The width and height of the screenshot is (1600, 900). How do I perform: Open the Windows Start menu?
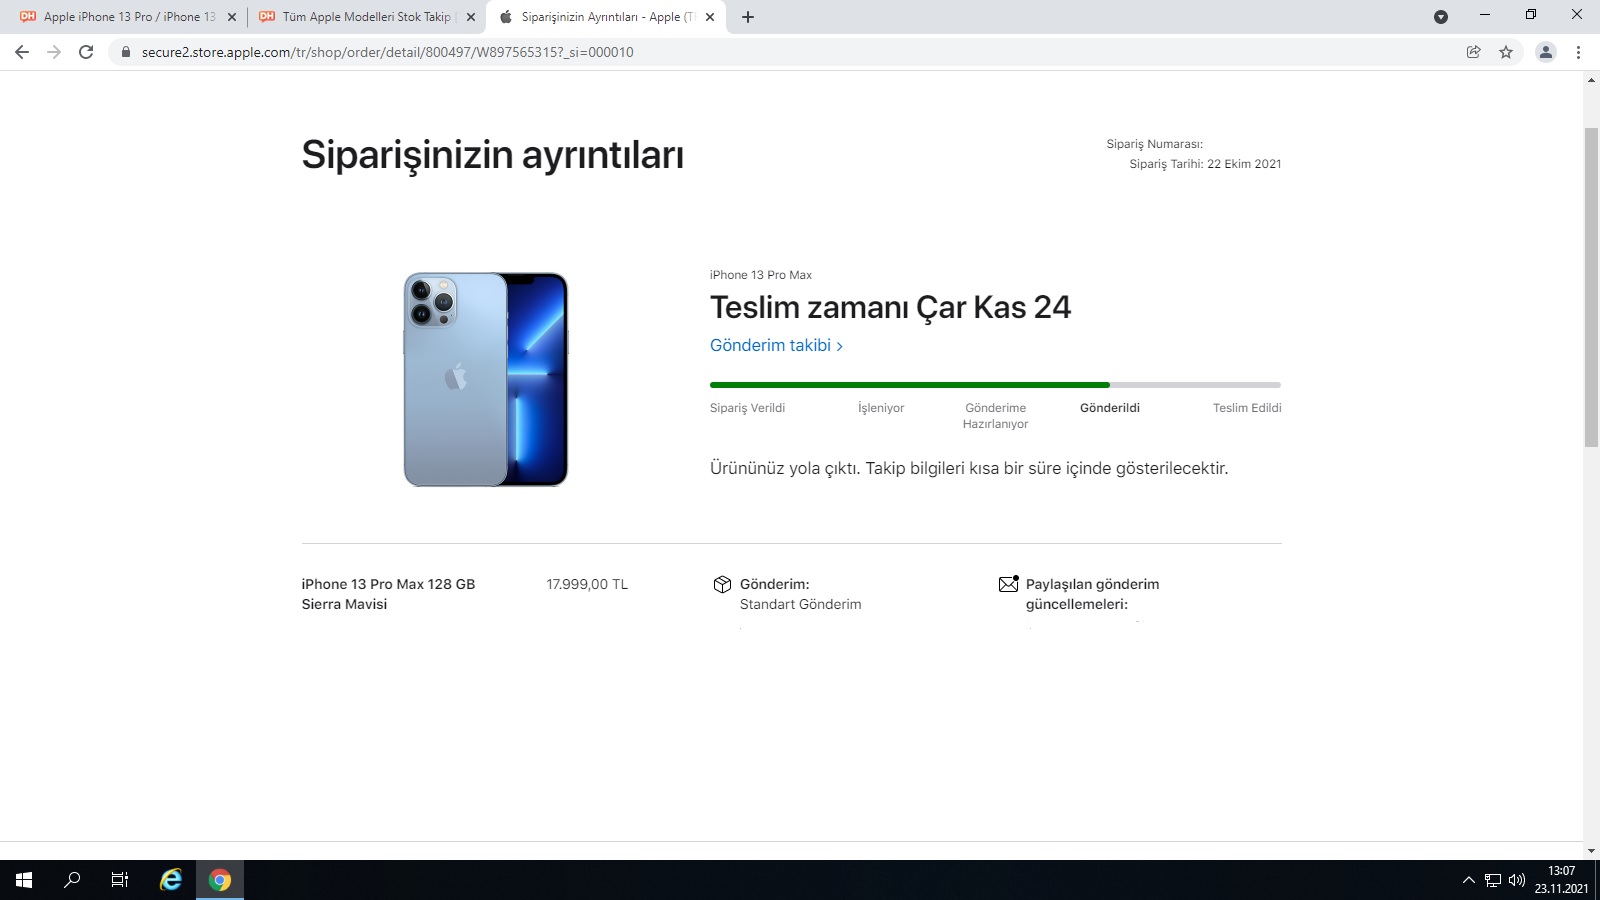pos(24,880)
